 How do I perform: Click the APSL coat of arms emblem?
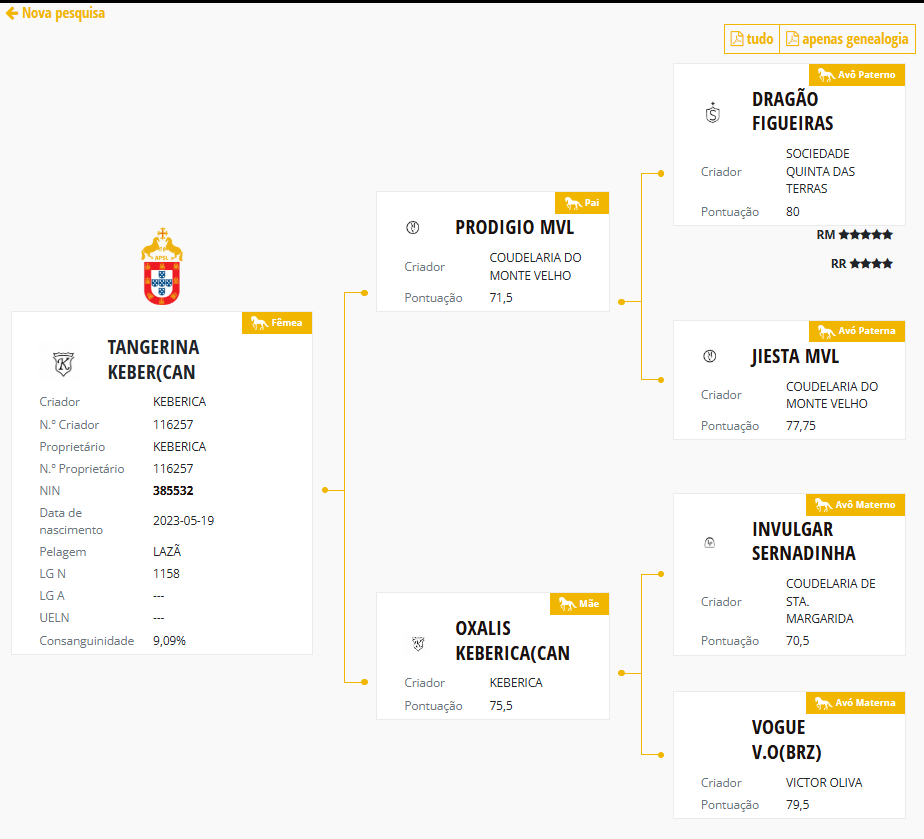click(x=162, y=267)
